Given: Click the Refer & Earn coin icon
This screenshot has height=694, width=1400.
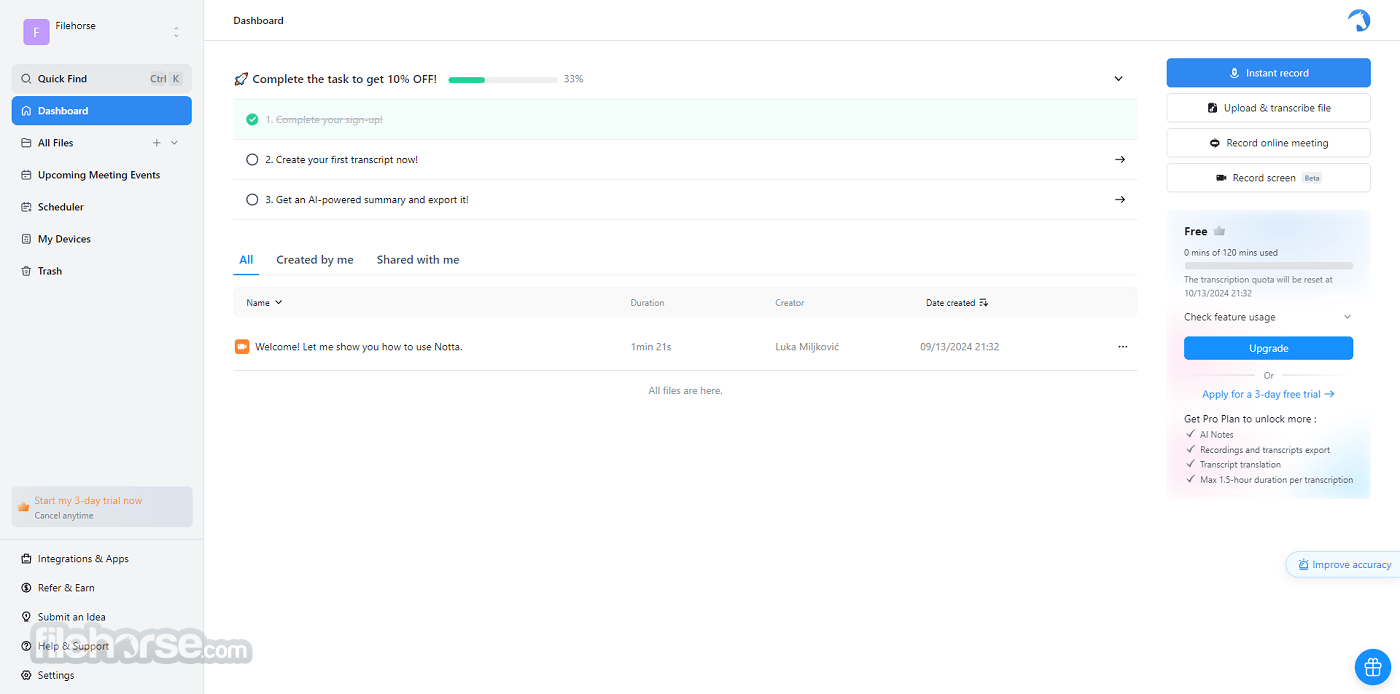Looking at the screenshot, I should pos(26,588).
